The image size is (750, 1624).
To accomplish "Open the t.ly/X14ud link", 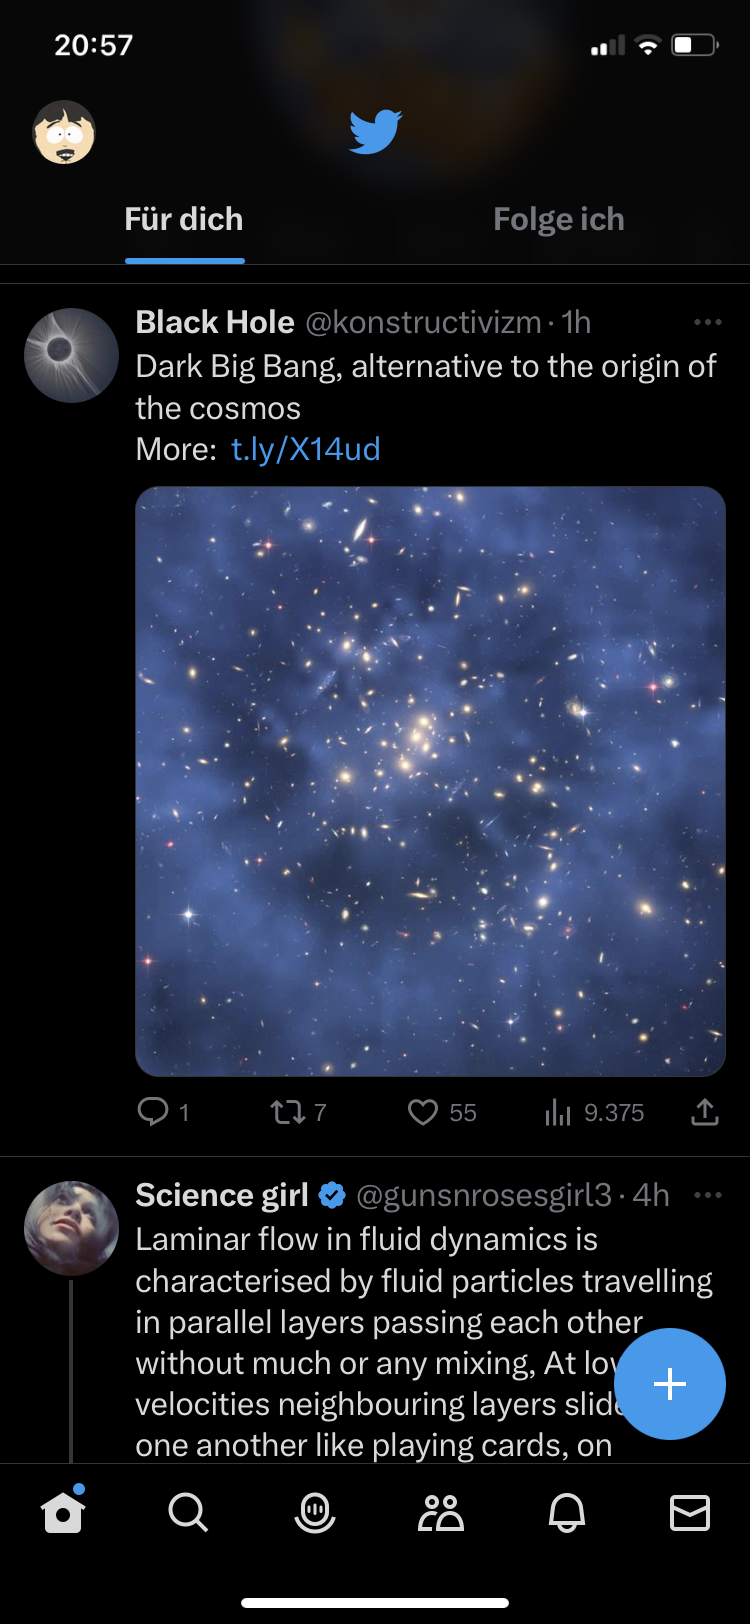I will 306,449.
